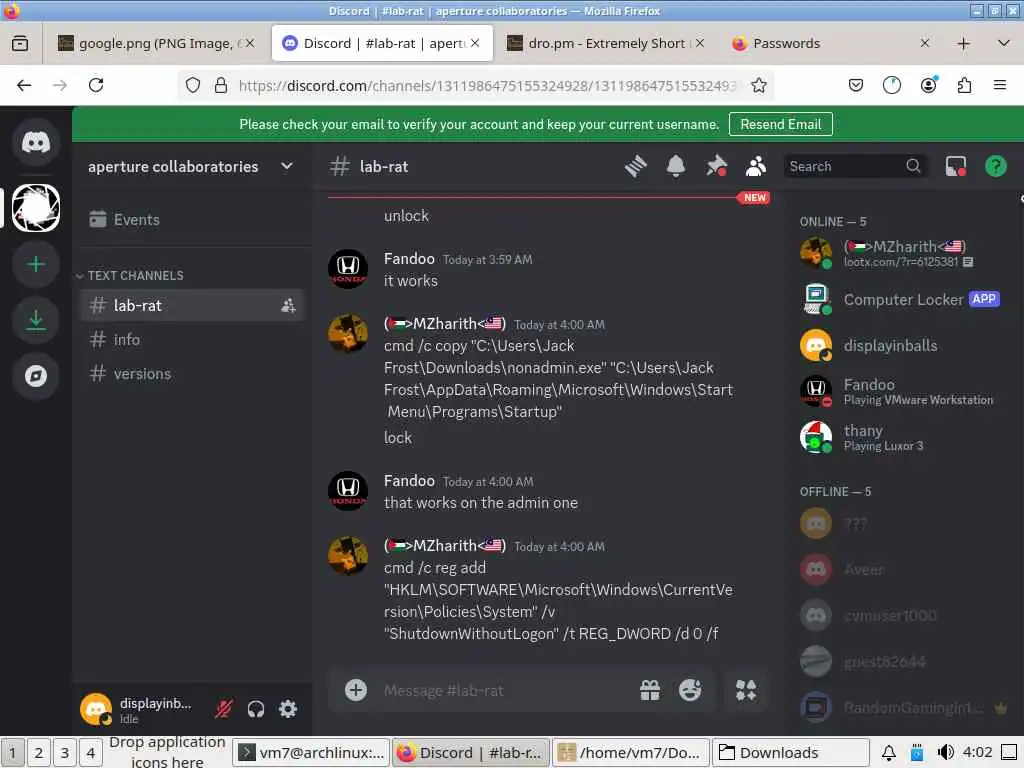
Task: Close the Discord tab
Action: [475, 43]
